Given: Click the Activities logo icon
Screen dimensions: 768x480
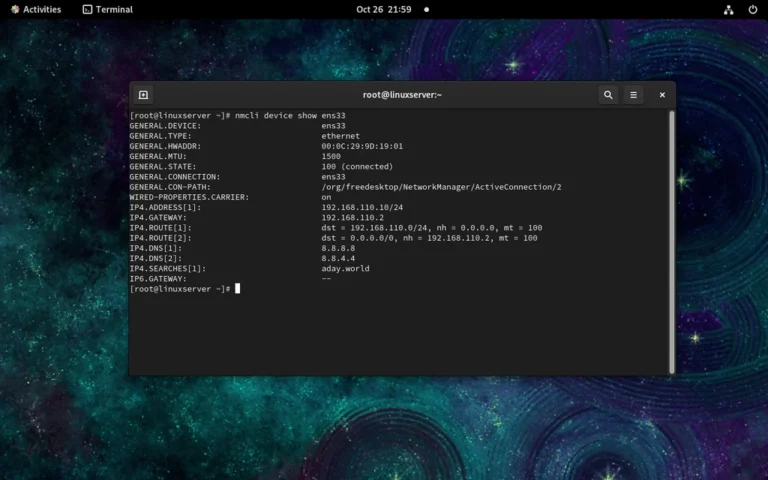Looking at the screenshot, I should point(15,9).
